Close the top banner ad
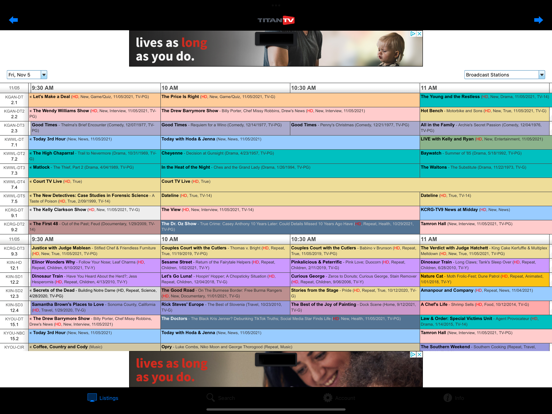This screenshot has width=552, height=414. [419, 34]
